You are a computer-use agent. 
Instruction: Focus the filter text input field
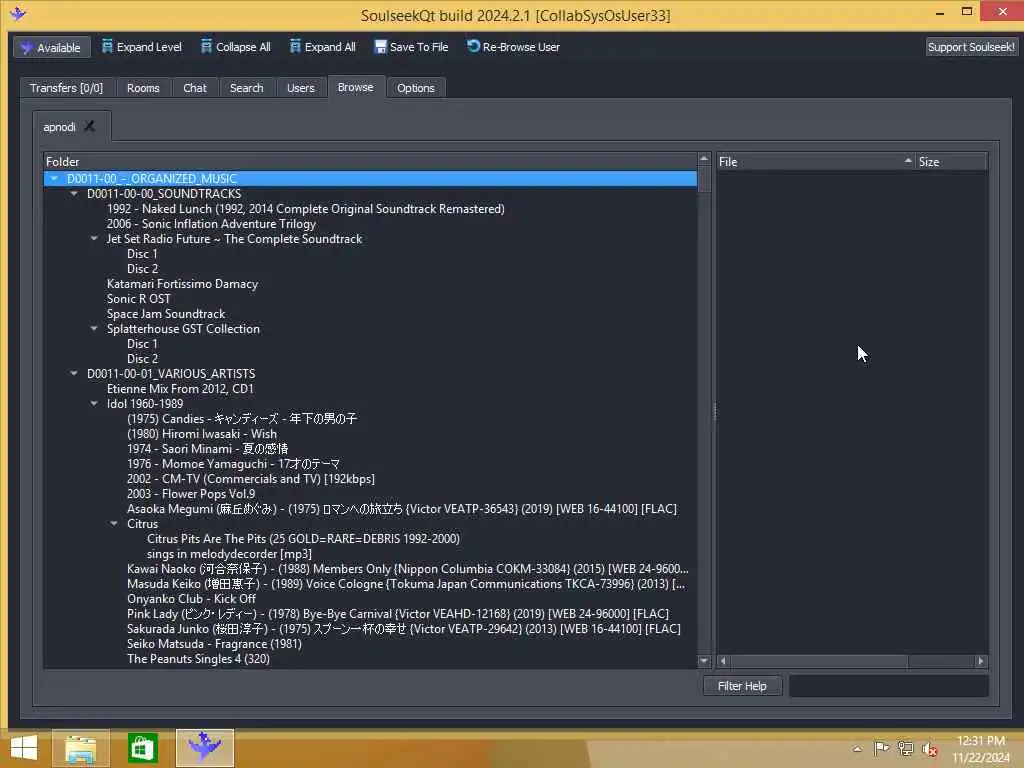tap(888, 686)
